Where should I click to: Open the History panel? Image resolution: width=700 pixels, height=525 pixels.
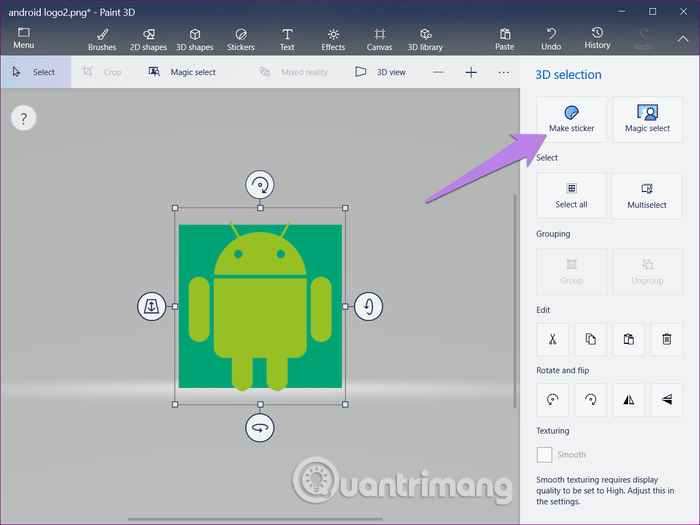[597, 38]
